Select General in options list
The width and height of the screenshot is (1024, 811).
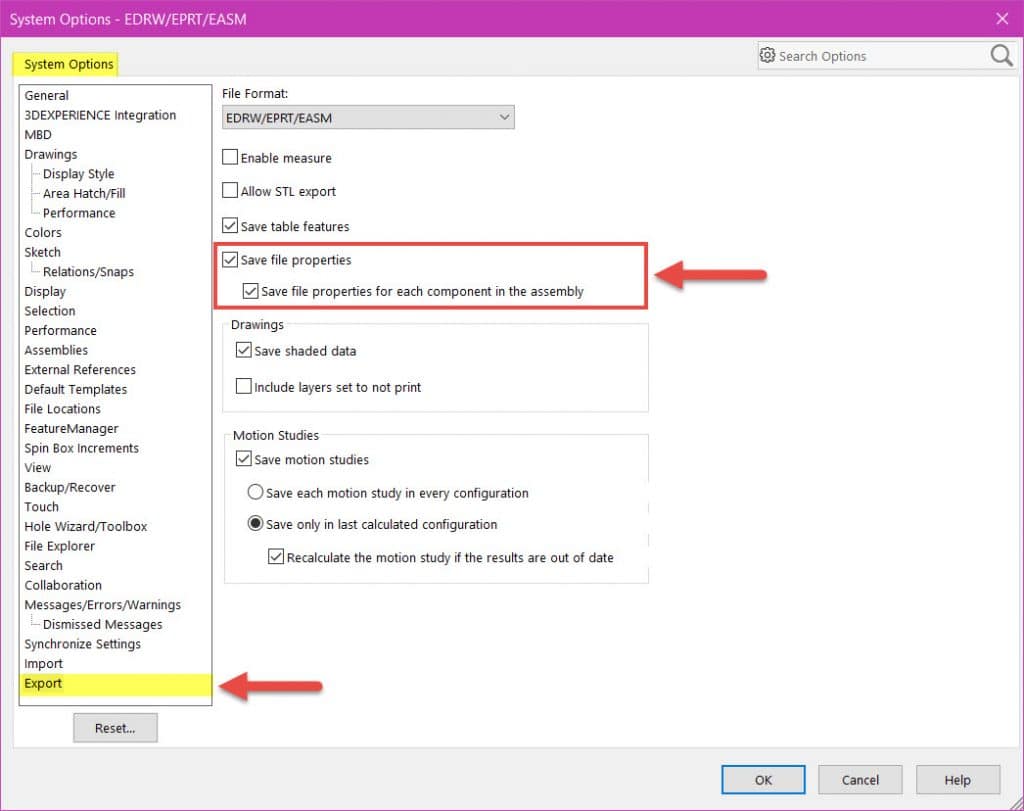(x=46, y=95)
